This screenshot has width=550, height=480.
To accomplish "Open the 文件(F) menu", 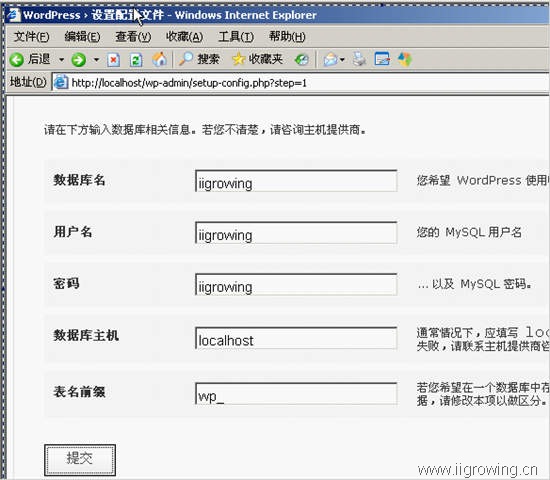I will pyautogui.click(x=32, y=36).
